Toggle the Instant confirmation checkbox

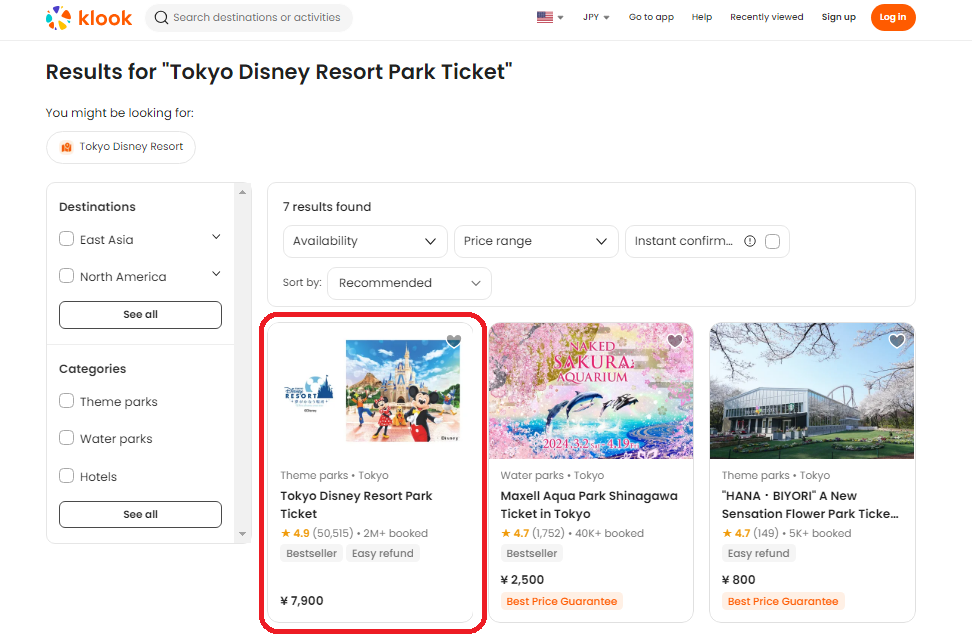tap(772, 241)
